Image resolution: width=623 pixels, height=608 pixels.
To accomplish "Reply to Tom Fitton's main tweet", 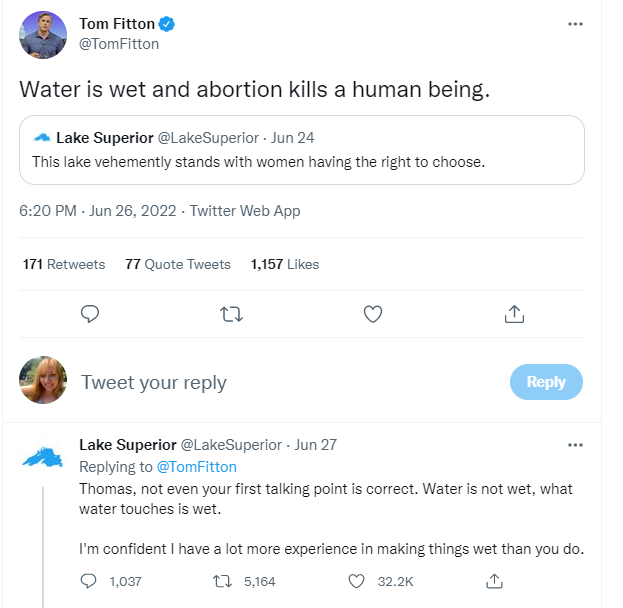I will click(90, 314).
